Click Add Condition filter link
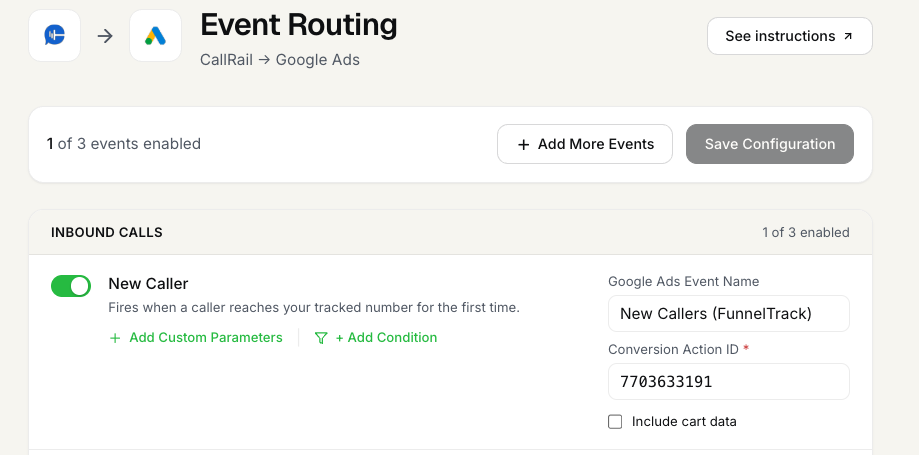Image resolution: width=919 pixels, height=455 pixels. [x=376, y=338]
